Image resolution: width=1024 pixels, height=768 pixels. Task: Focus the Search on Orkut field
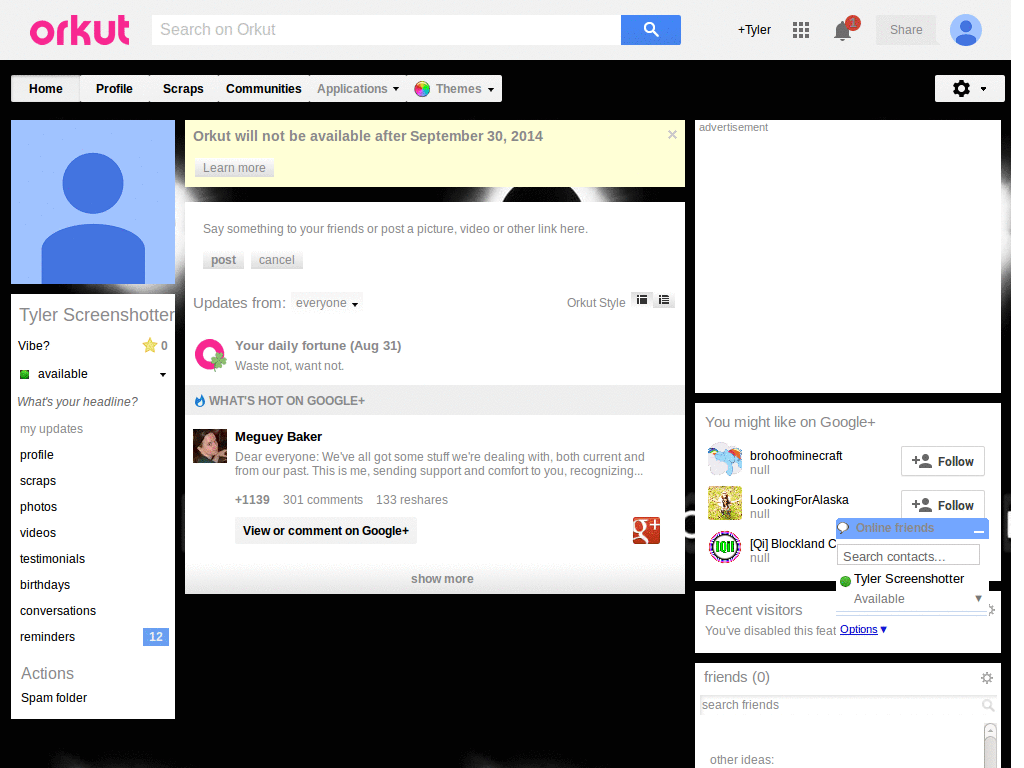tap(387, 30)
